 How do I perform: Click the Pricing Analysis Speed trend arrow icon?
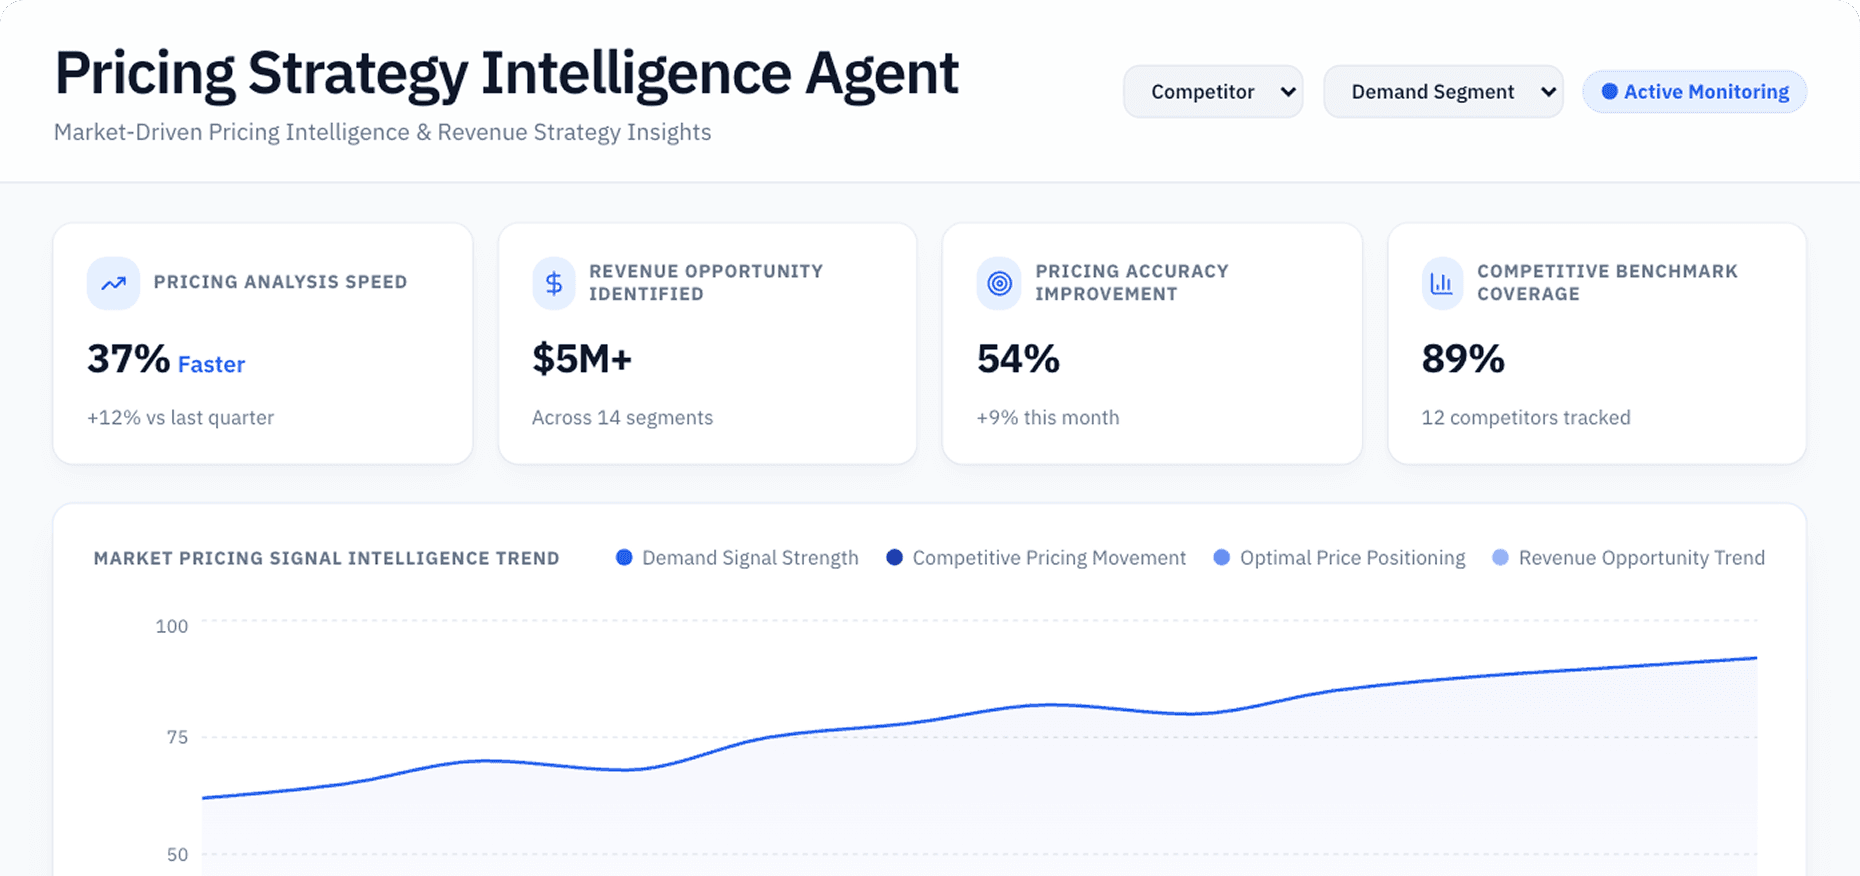pos(113,283)
